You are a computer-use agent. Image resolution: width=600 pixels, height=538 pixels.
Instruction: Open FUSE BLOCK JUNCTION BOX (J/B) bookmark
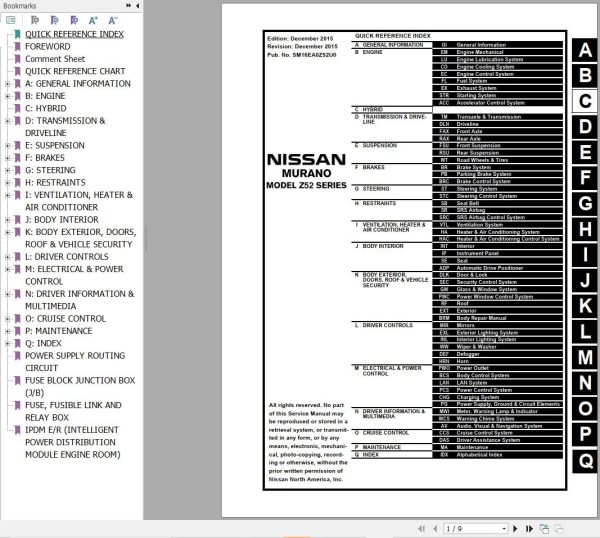80,386
